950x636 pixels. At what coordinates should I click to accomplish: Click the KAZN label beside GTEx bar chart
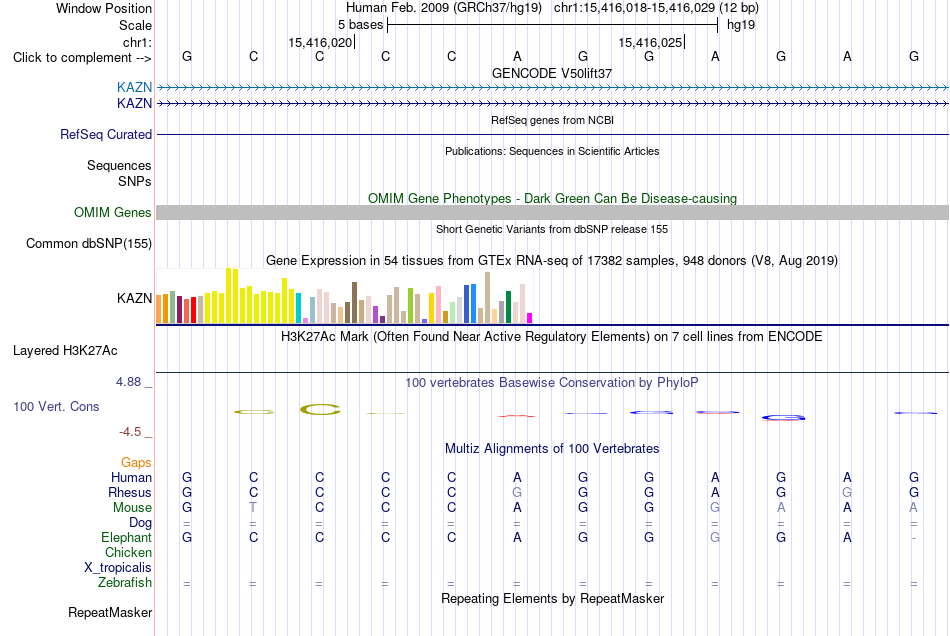(135, 298)
